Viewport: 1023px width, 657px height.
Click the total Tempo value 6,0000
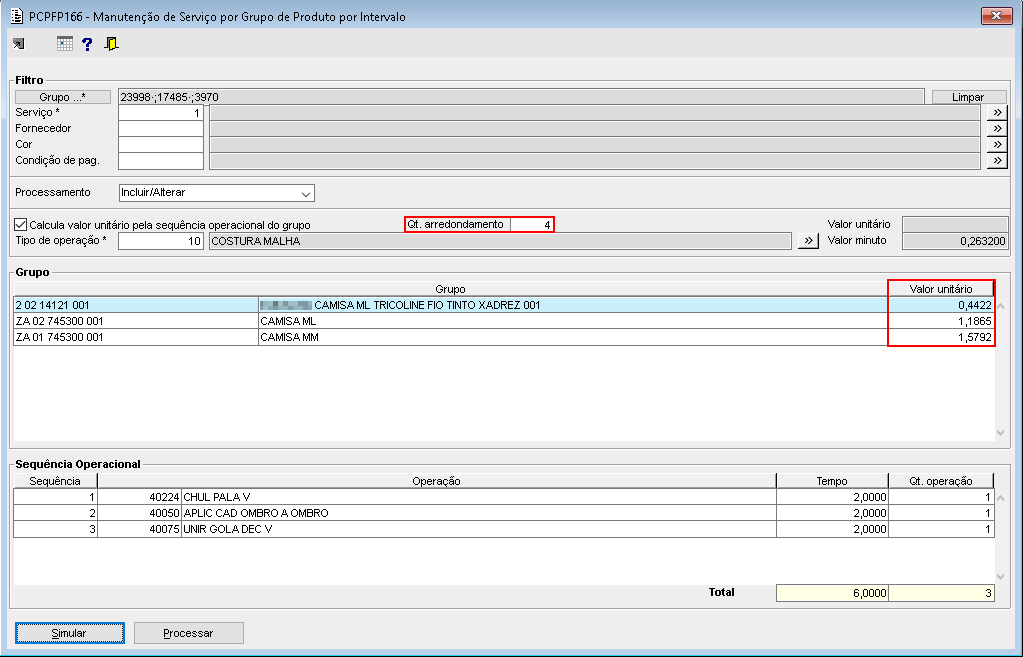tap(832, 593)
